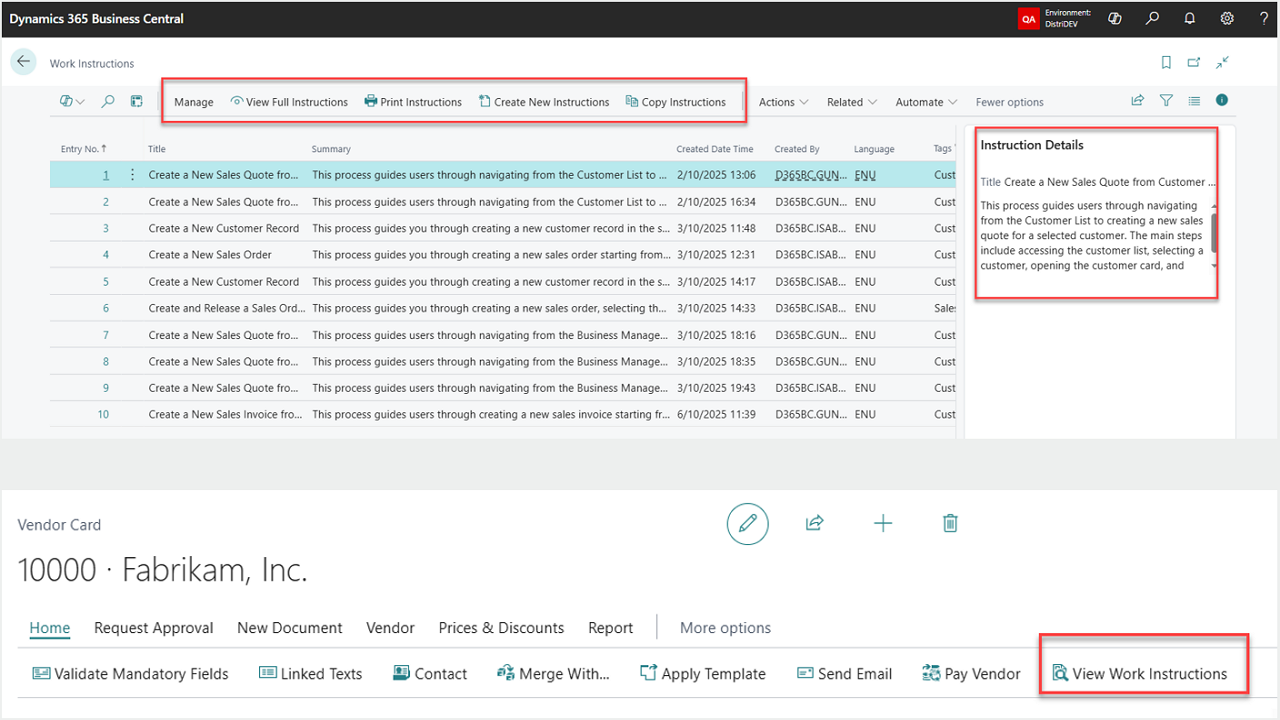Open entry number 6 link
Screen dimensions: 1280x720
pyautogui.click(x=105, y=308)
